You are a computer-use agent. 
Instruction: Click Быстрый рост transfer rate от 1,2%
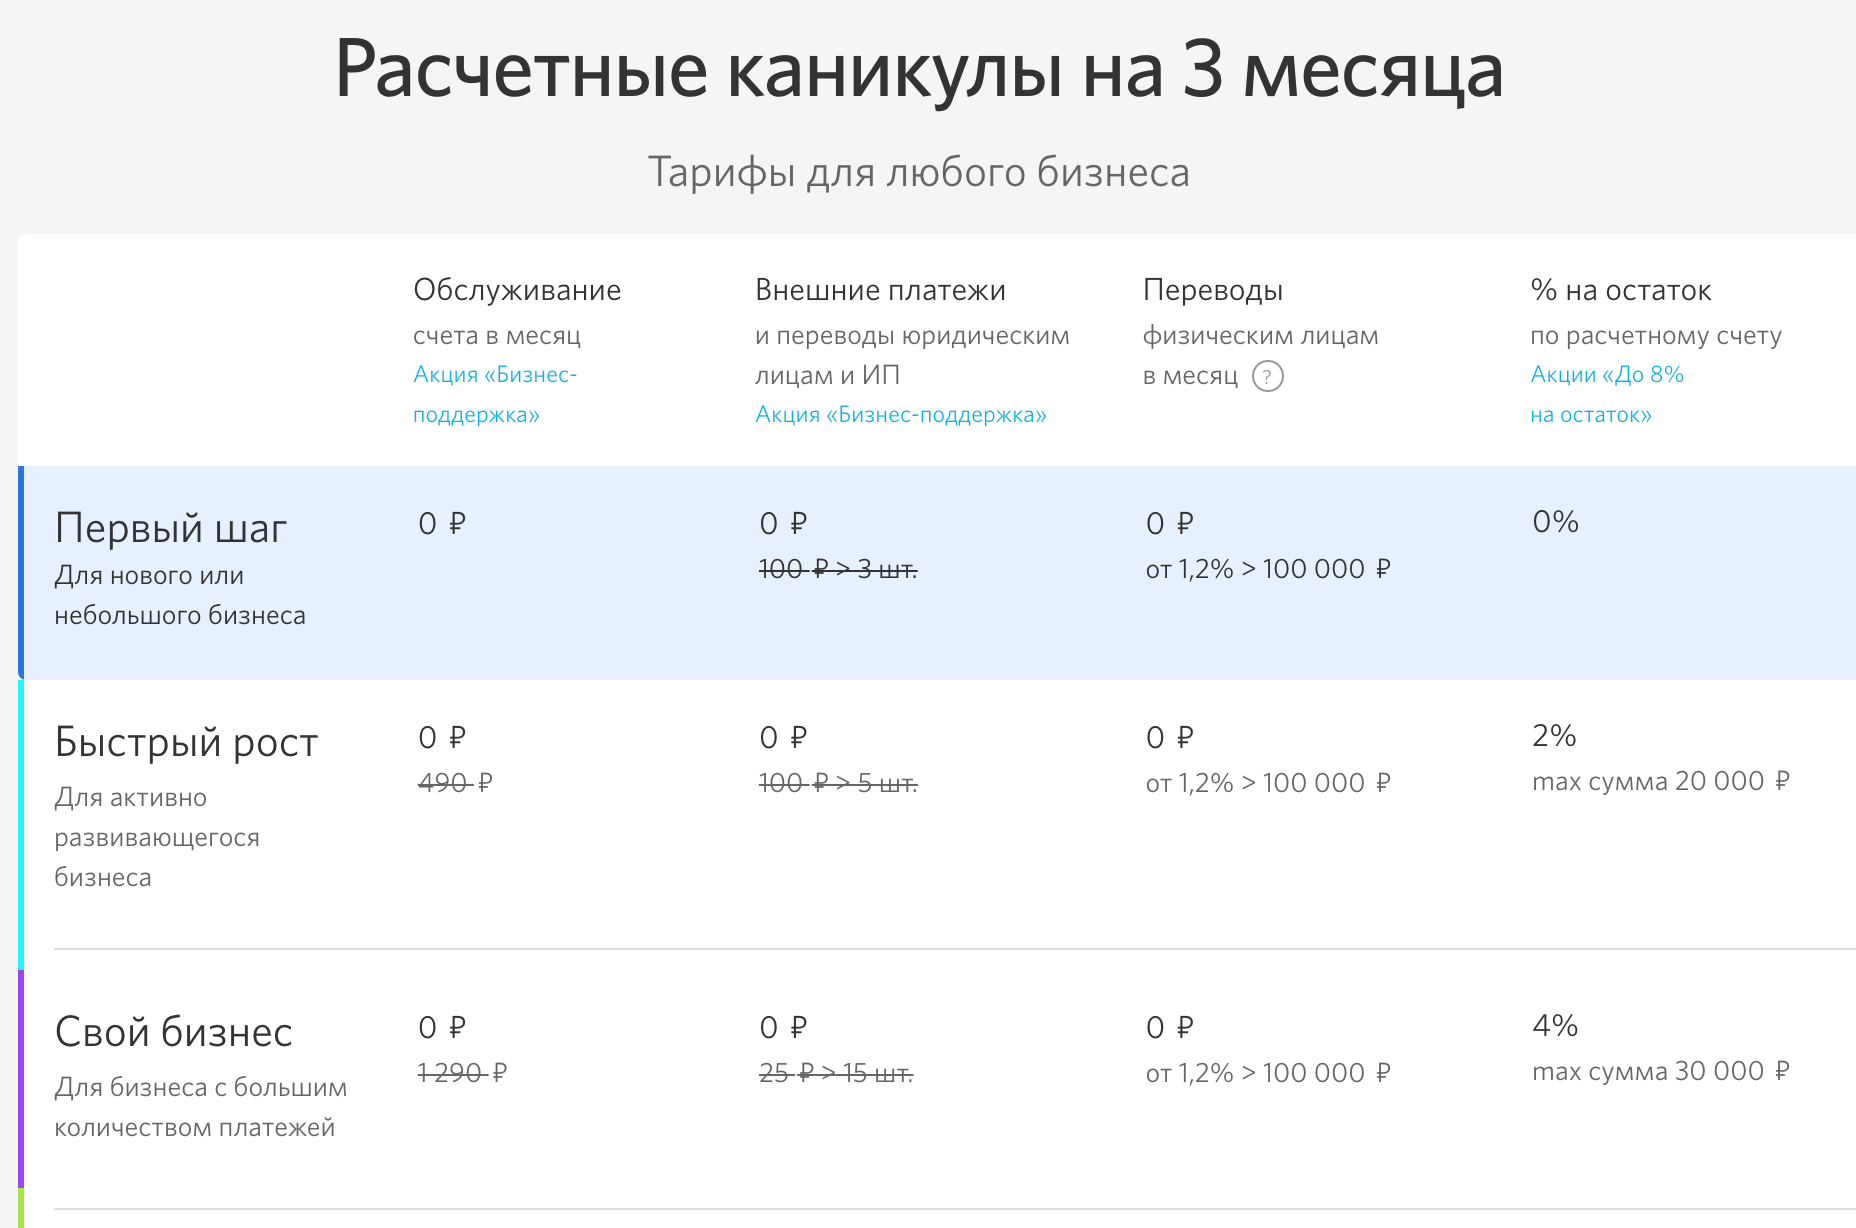click(1268, 783)
